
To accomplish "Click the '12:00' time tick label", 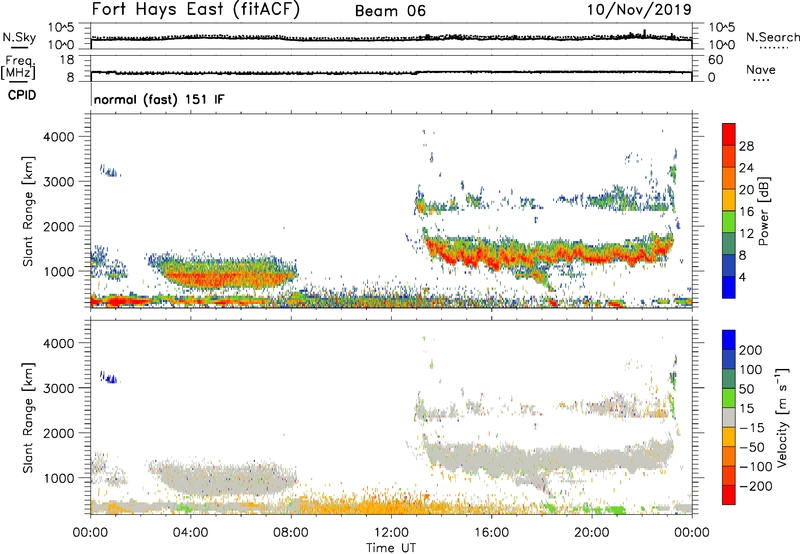I will 391,533.
